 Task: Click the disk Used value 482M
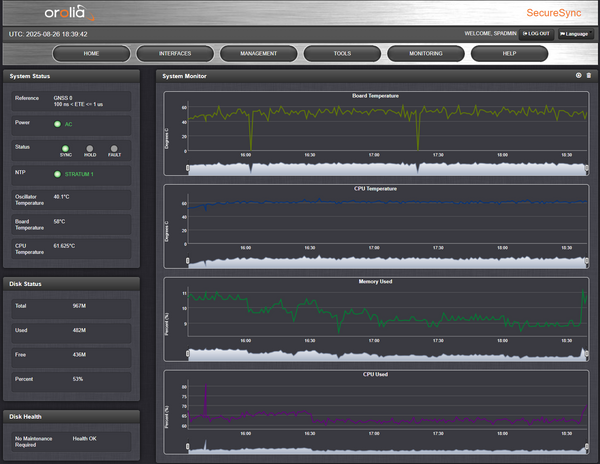pos(79,330)
